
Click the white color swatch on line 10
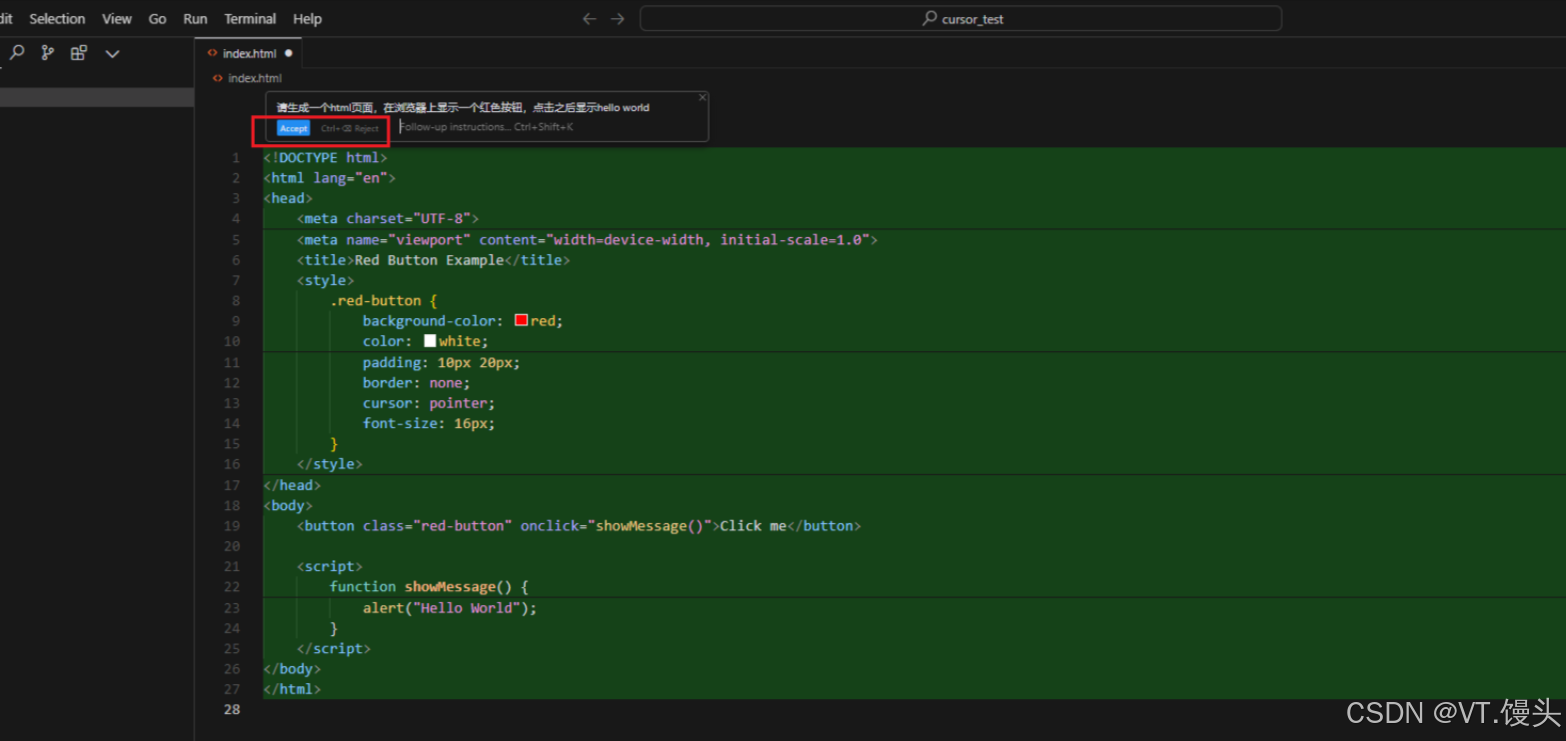click(430, 341)
